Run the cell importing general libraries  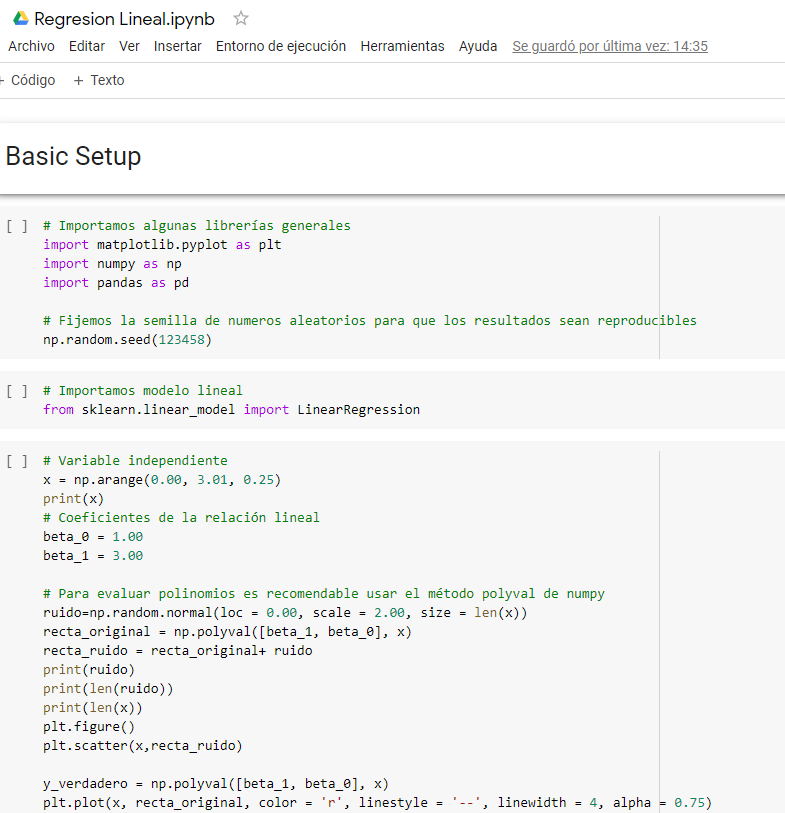coord(17,226)
